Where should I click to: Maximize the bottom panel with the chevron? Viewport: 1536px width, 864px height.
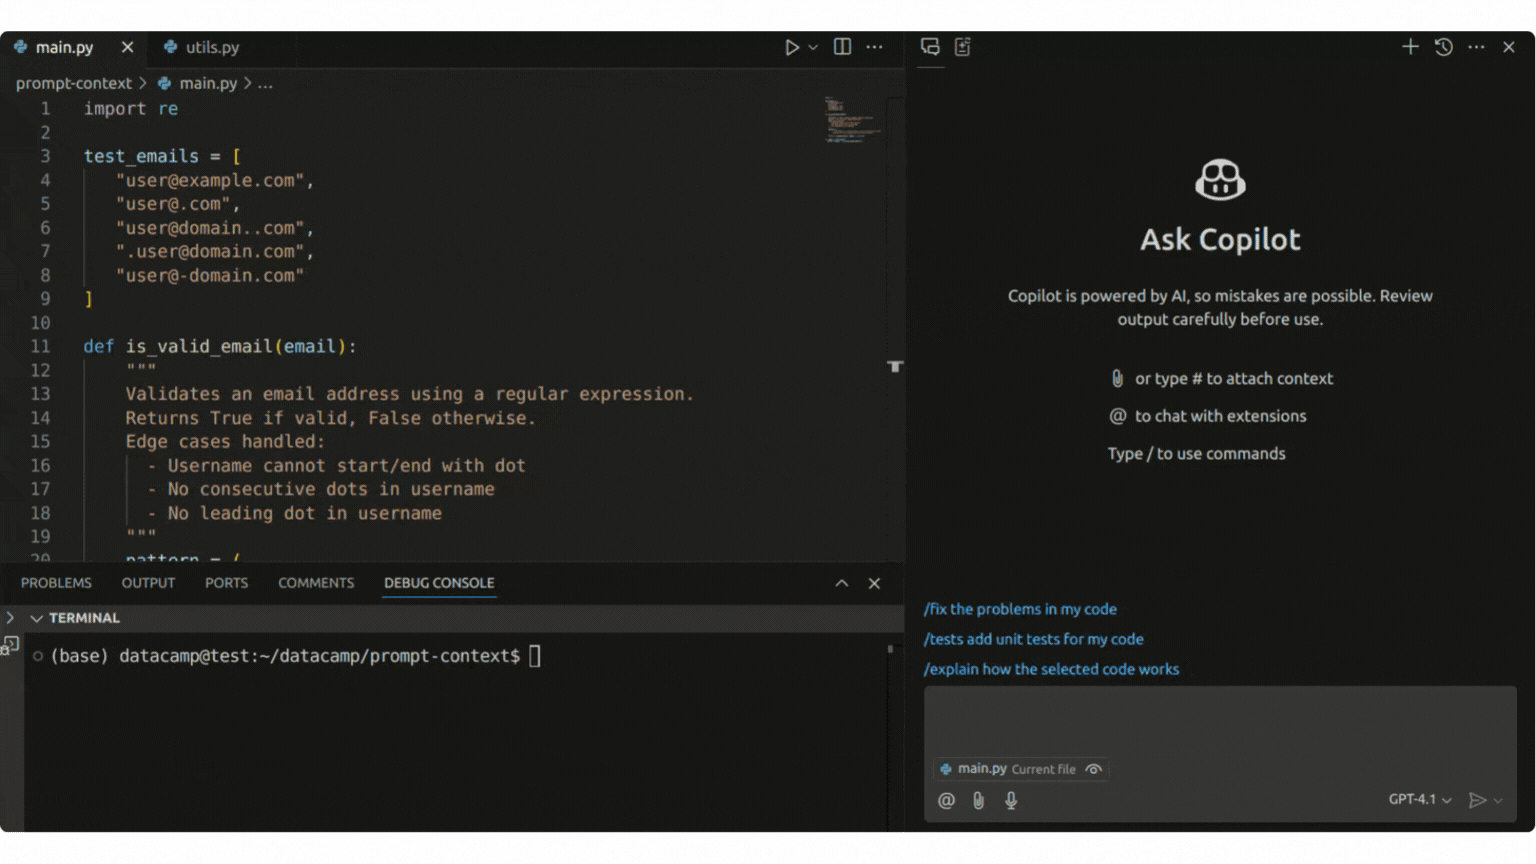tap(841, 583)
